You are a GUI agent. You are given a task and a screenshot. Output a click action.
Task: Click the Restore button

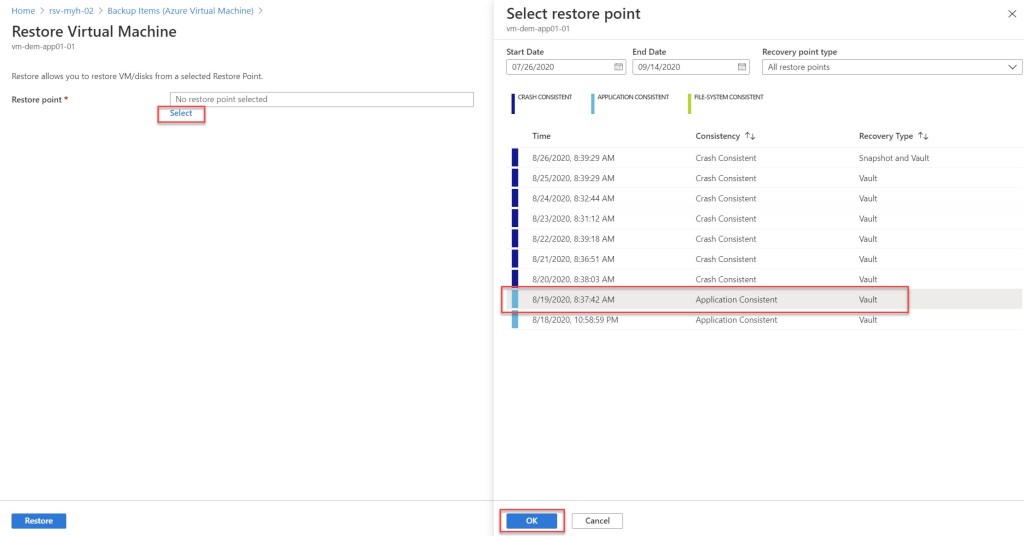[x=39, y=521]
